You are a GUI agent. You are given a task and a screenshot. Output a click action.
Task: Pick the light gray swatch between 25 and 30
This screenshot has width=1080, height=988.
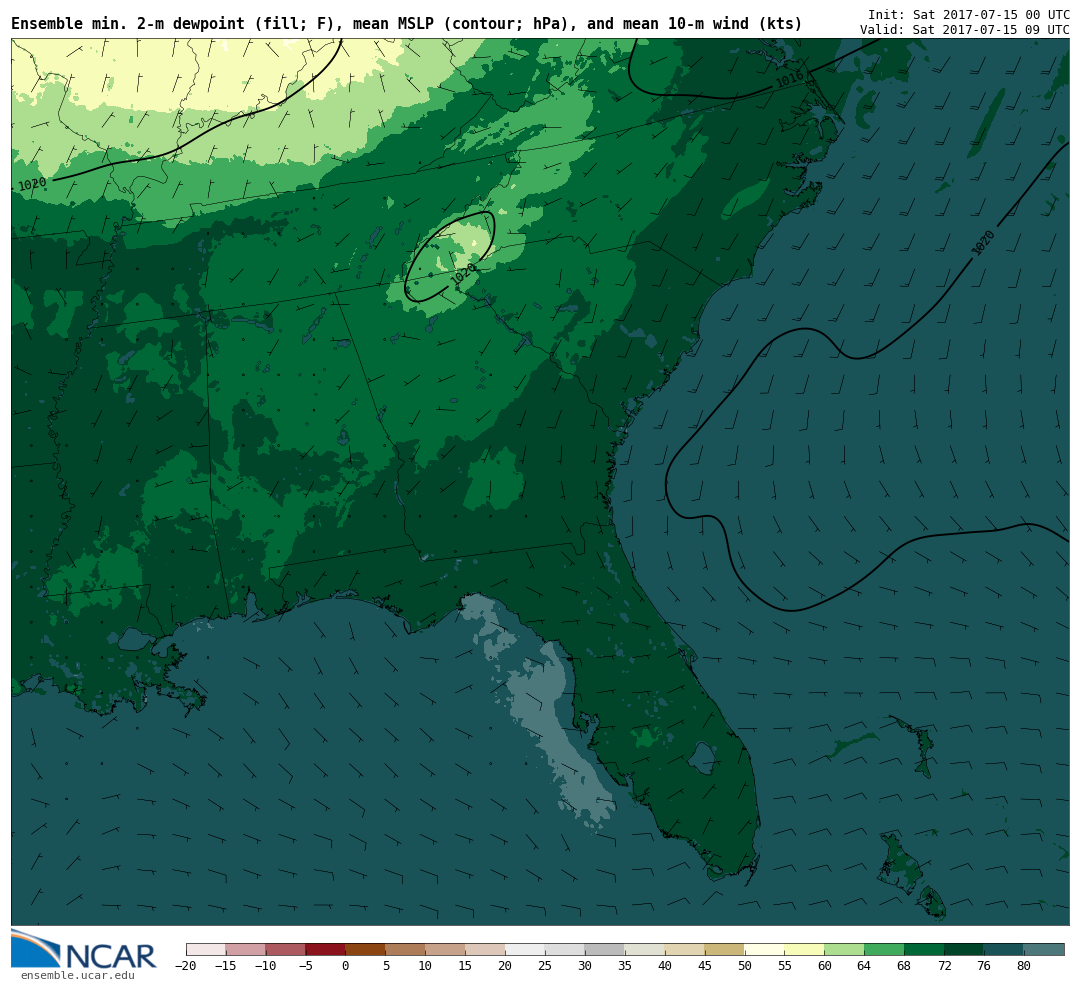point(565,949)
